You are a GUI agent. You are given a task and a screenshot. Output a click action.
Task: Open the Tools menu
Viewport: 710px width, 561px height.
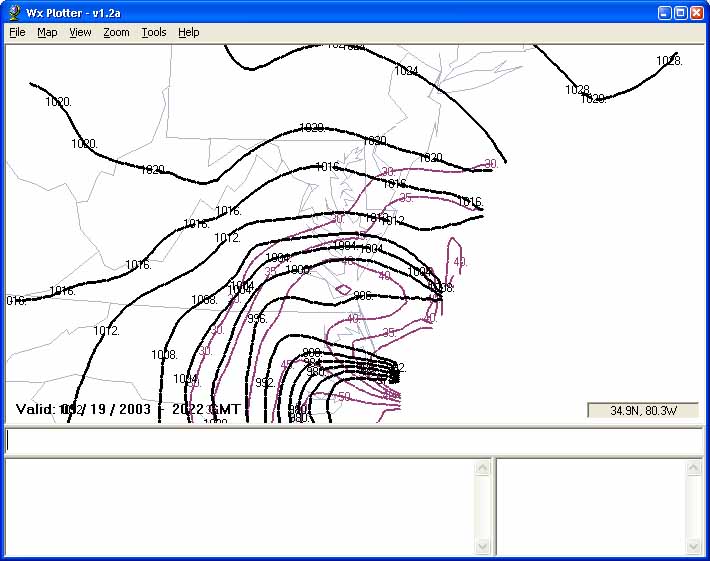[x=153, y=32]
